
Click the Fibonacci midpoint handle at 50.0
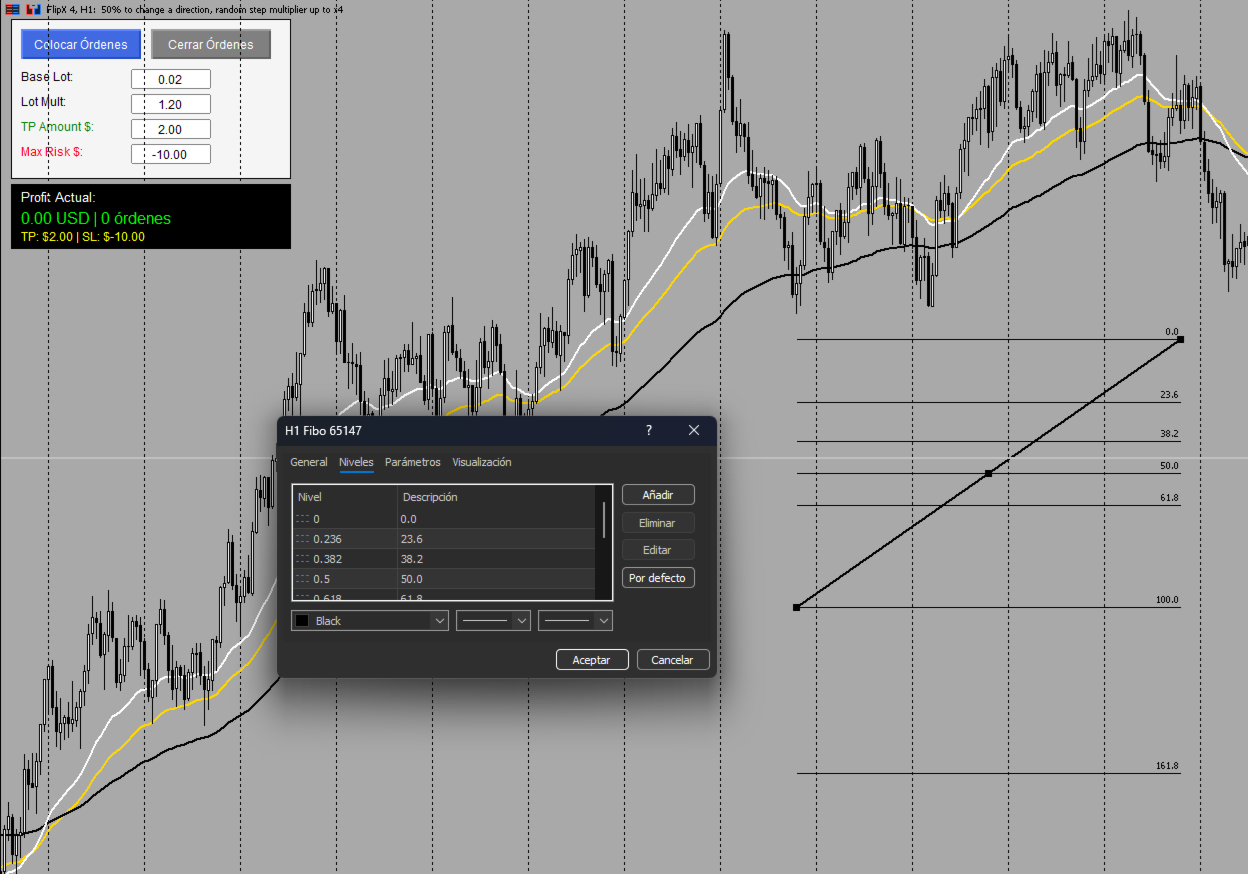(989, 473)
